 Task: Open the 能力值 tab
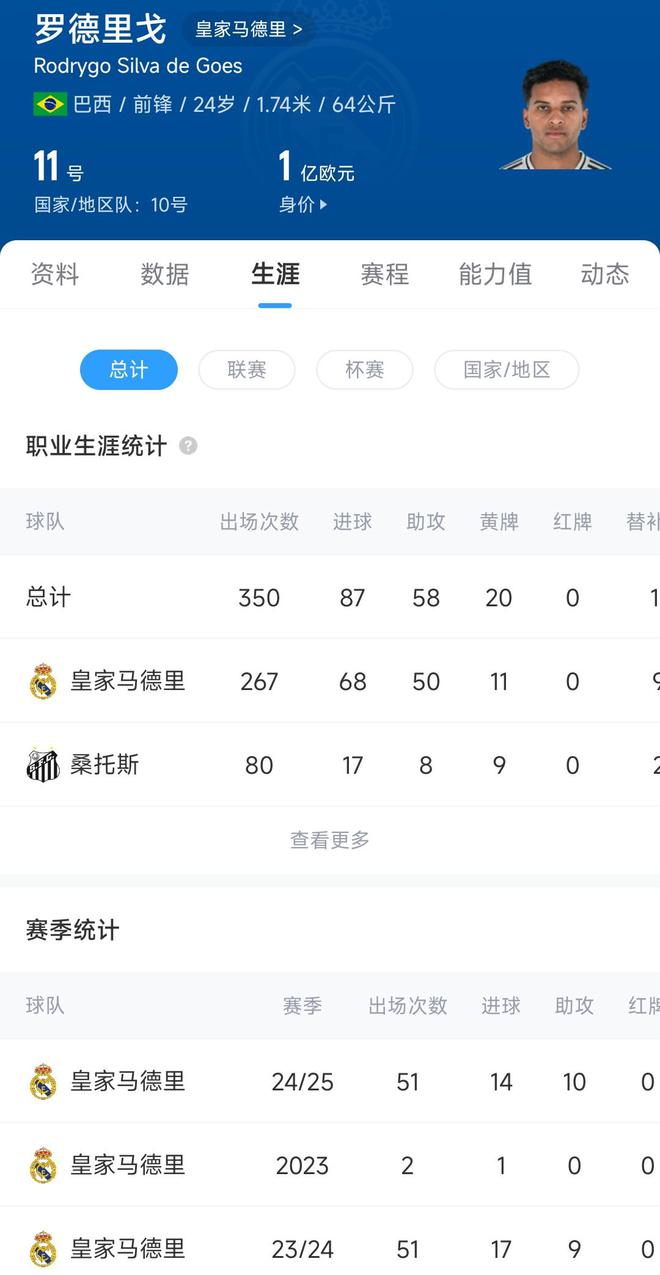click(x=495, y=274)
